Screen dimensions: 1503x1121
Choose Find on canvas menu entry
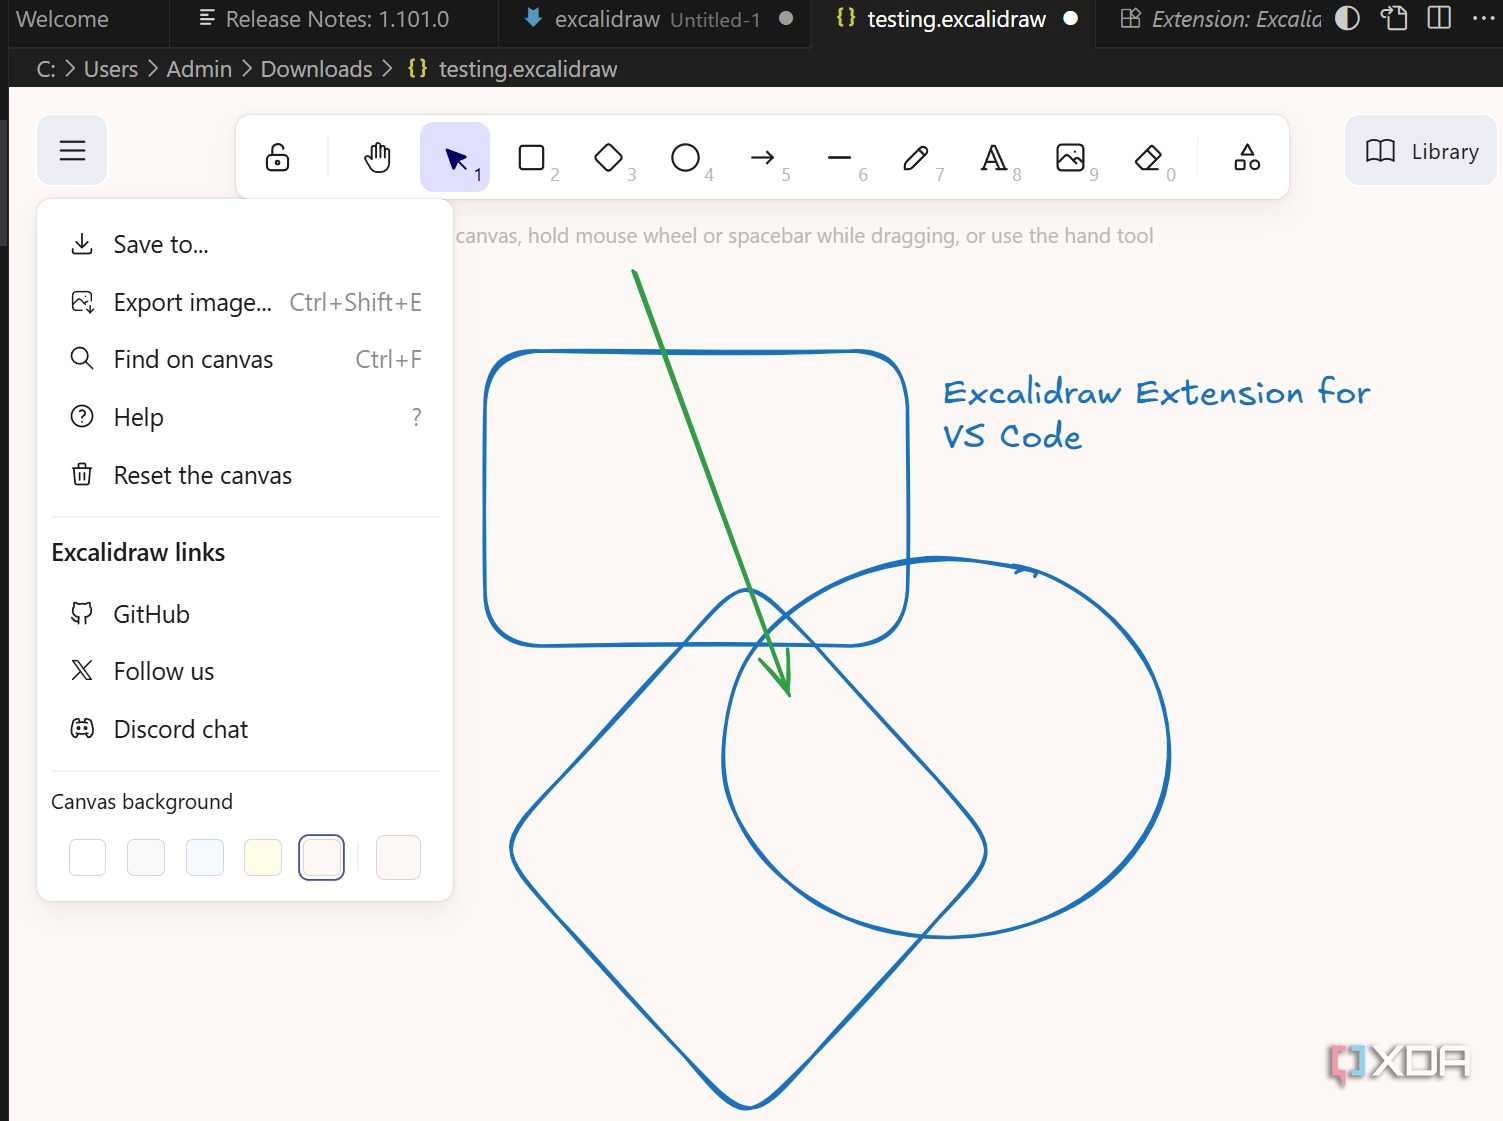[245, 360]
